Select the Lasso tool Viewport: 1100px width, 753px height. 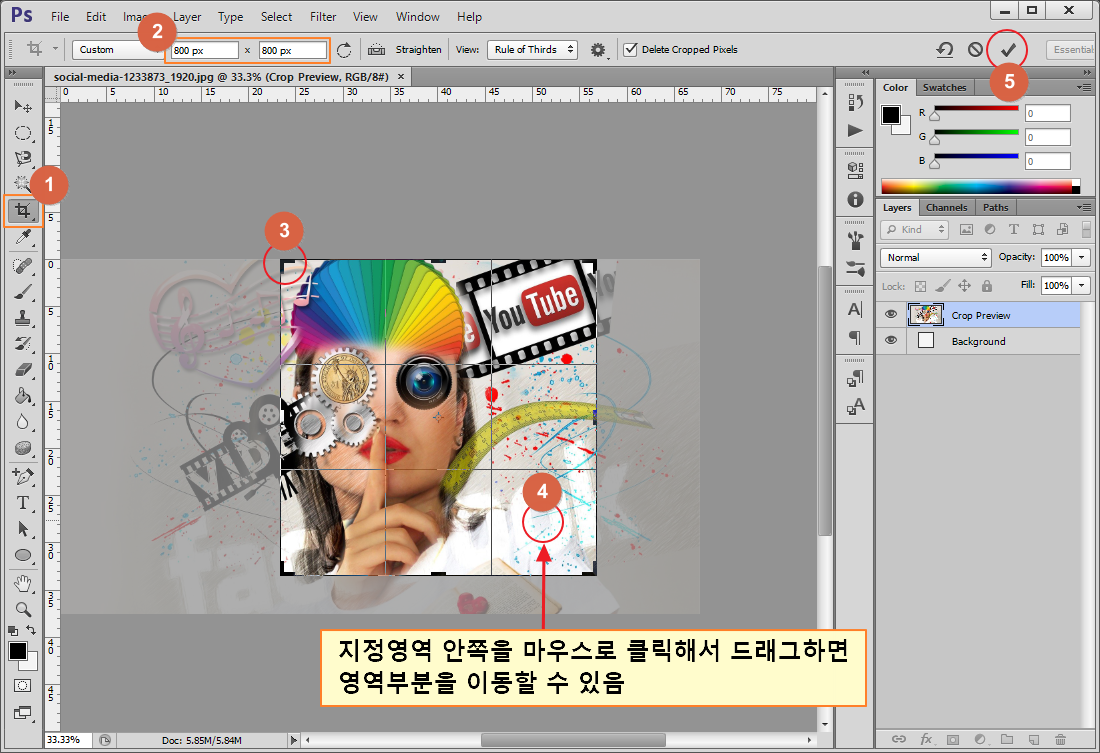(x=23, y=159)
